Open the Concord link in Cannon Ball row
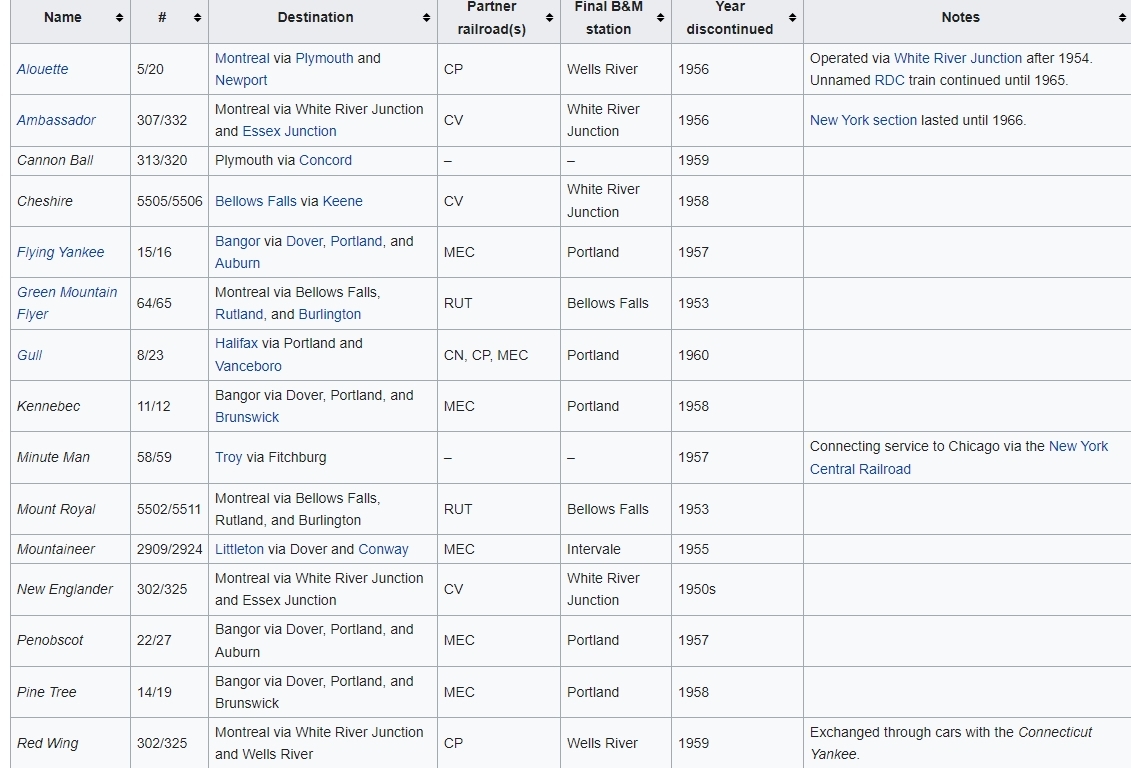 (x=325, y=160)
